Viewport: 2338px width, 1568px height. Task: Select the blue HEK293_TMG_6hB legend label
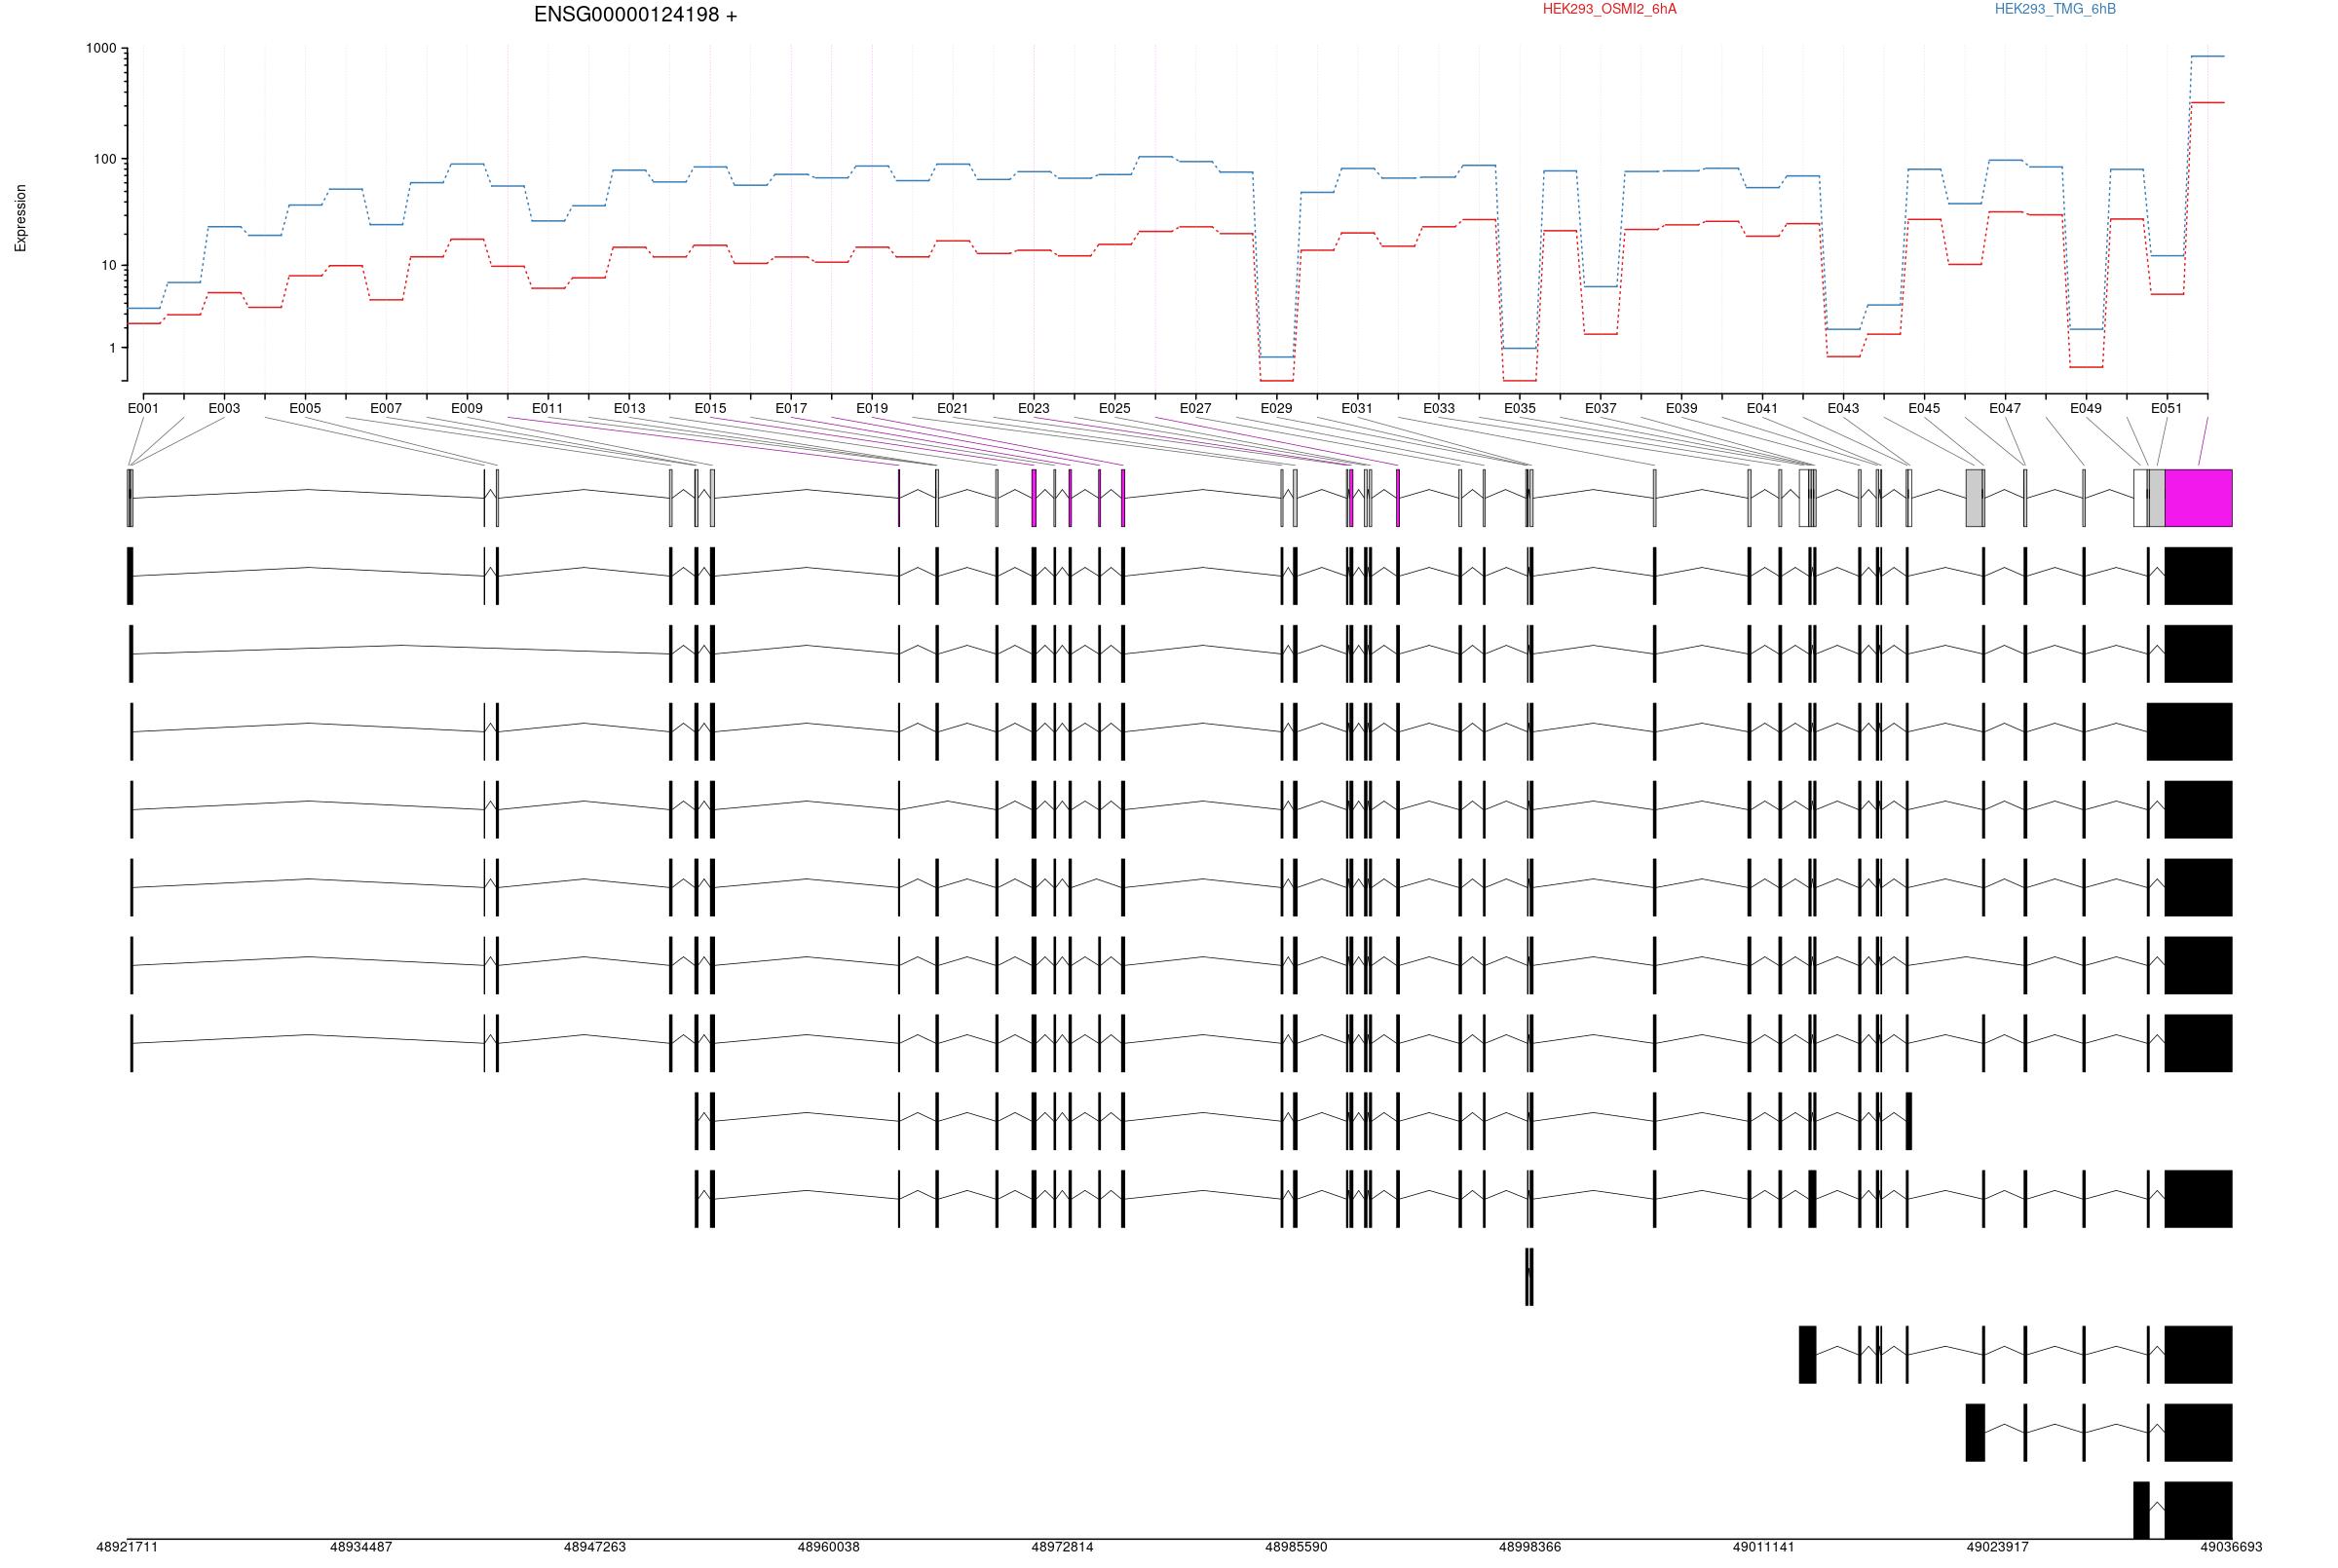pyautogui.click(x=2055, y=9)
